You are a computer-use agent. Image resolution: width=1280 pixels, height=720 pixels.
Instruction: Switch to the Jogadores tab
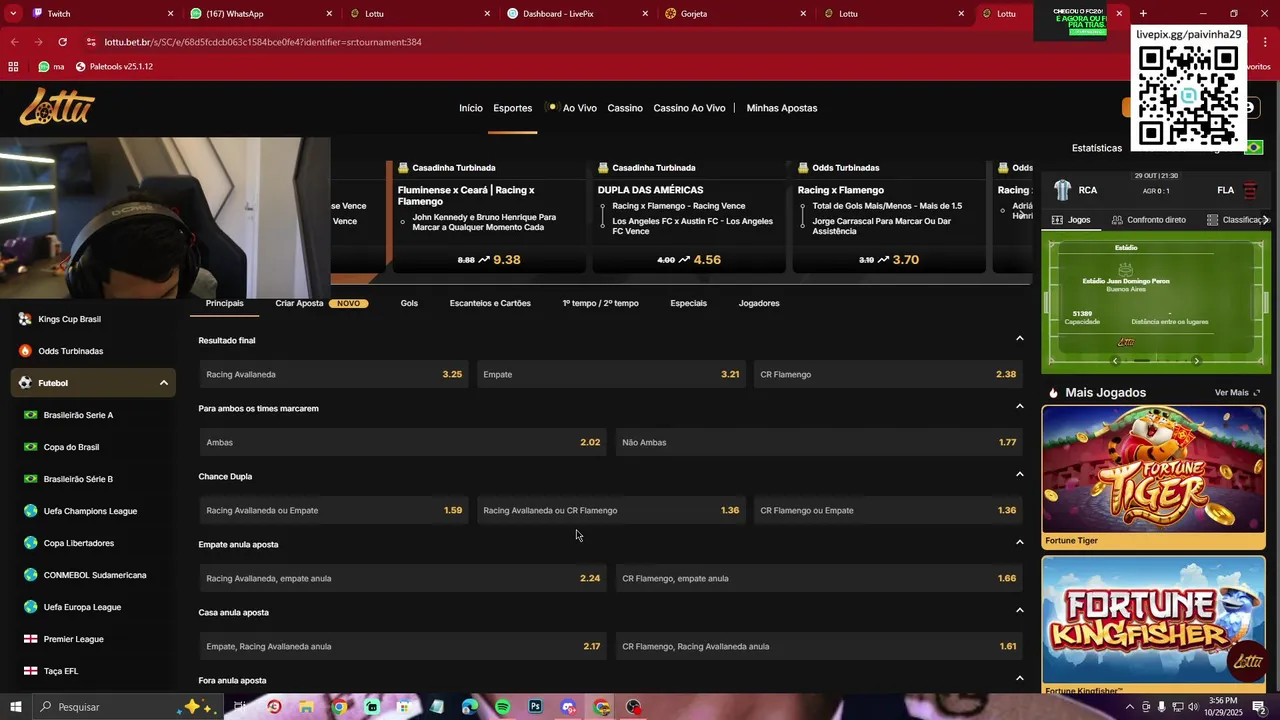click(x=759, y=303)
